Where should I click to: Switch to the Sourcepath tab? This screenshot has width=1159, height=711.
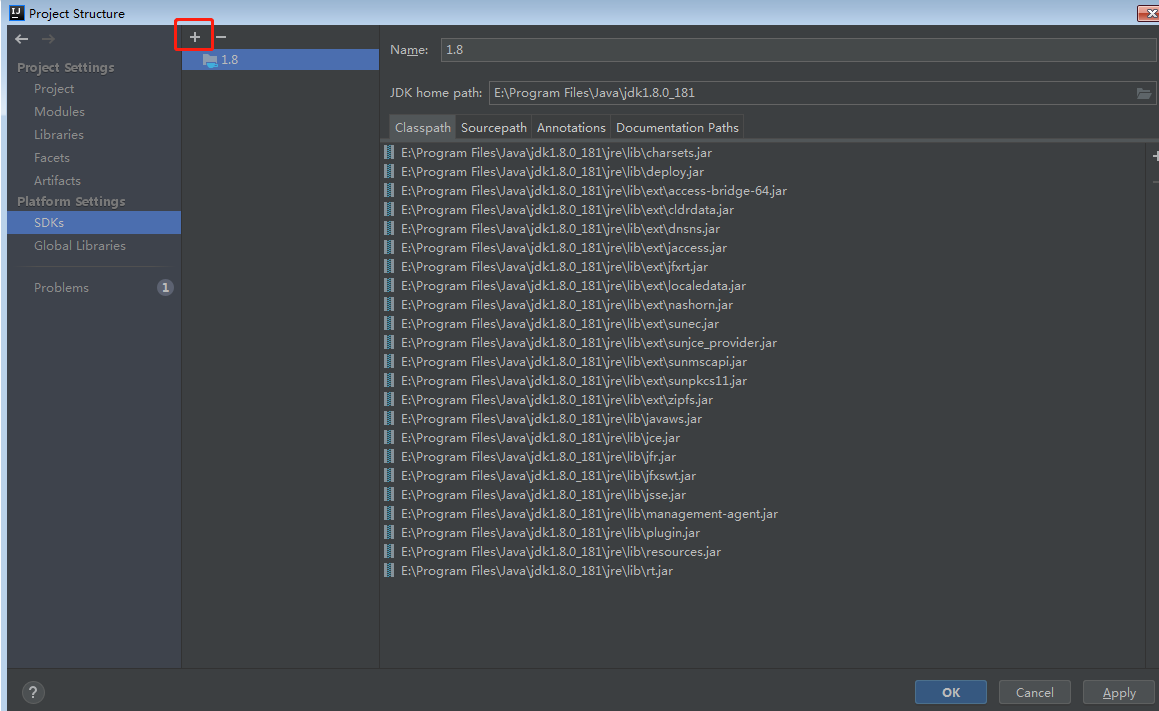point(493,127)
